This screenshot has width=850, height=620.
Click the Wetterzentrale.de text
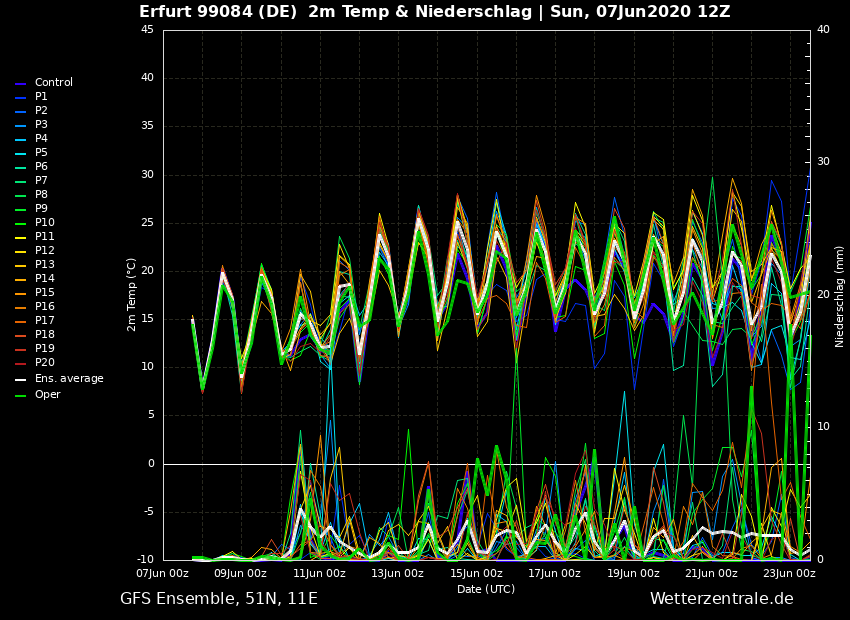pyautogui.click(x=721, y=599)
